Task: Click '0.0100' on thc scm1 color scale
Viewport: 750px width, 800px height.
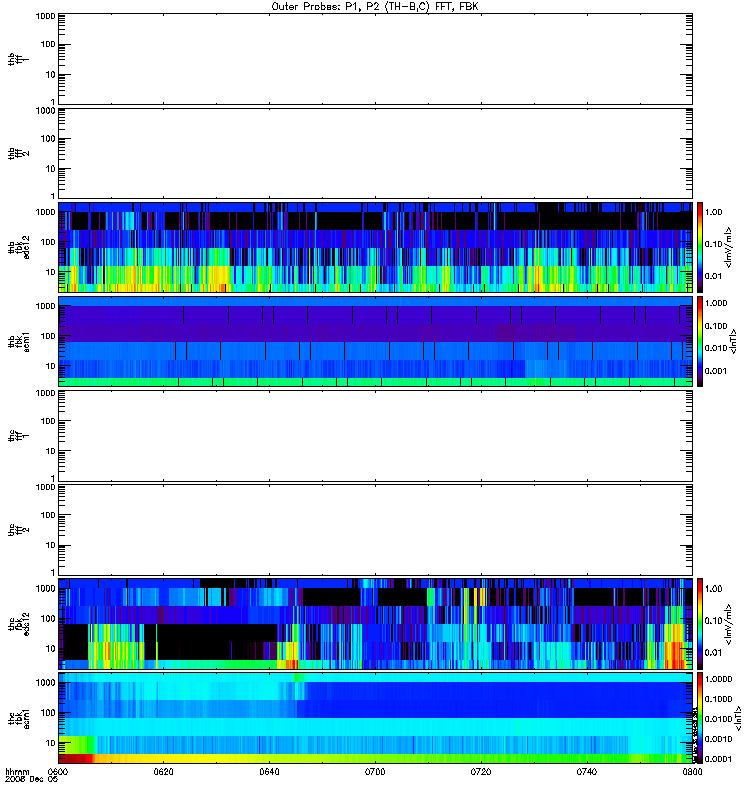Action: click(x=718, y=719)
